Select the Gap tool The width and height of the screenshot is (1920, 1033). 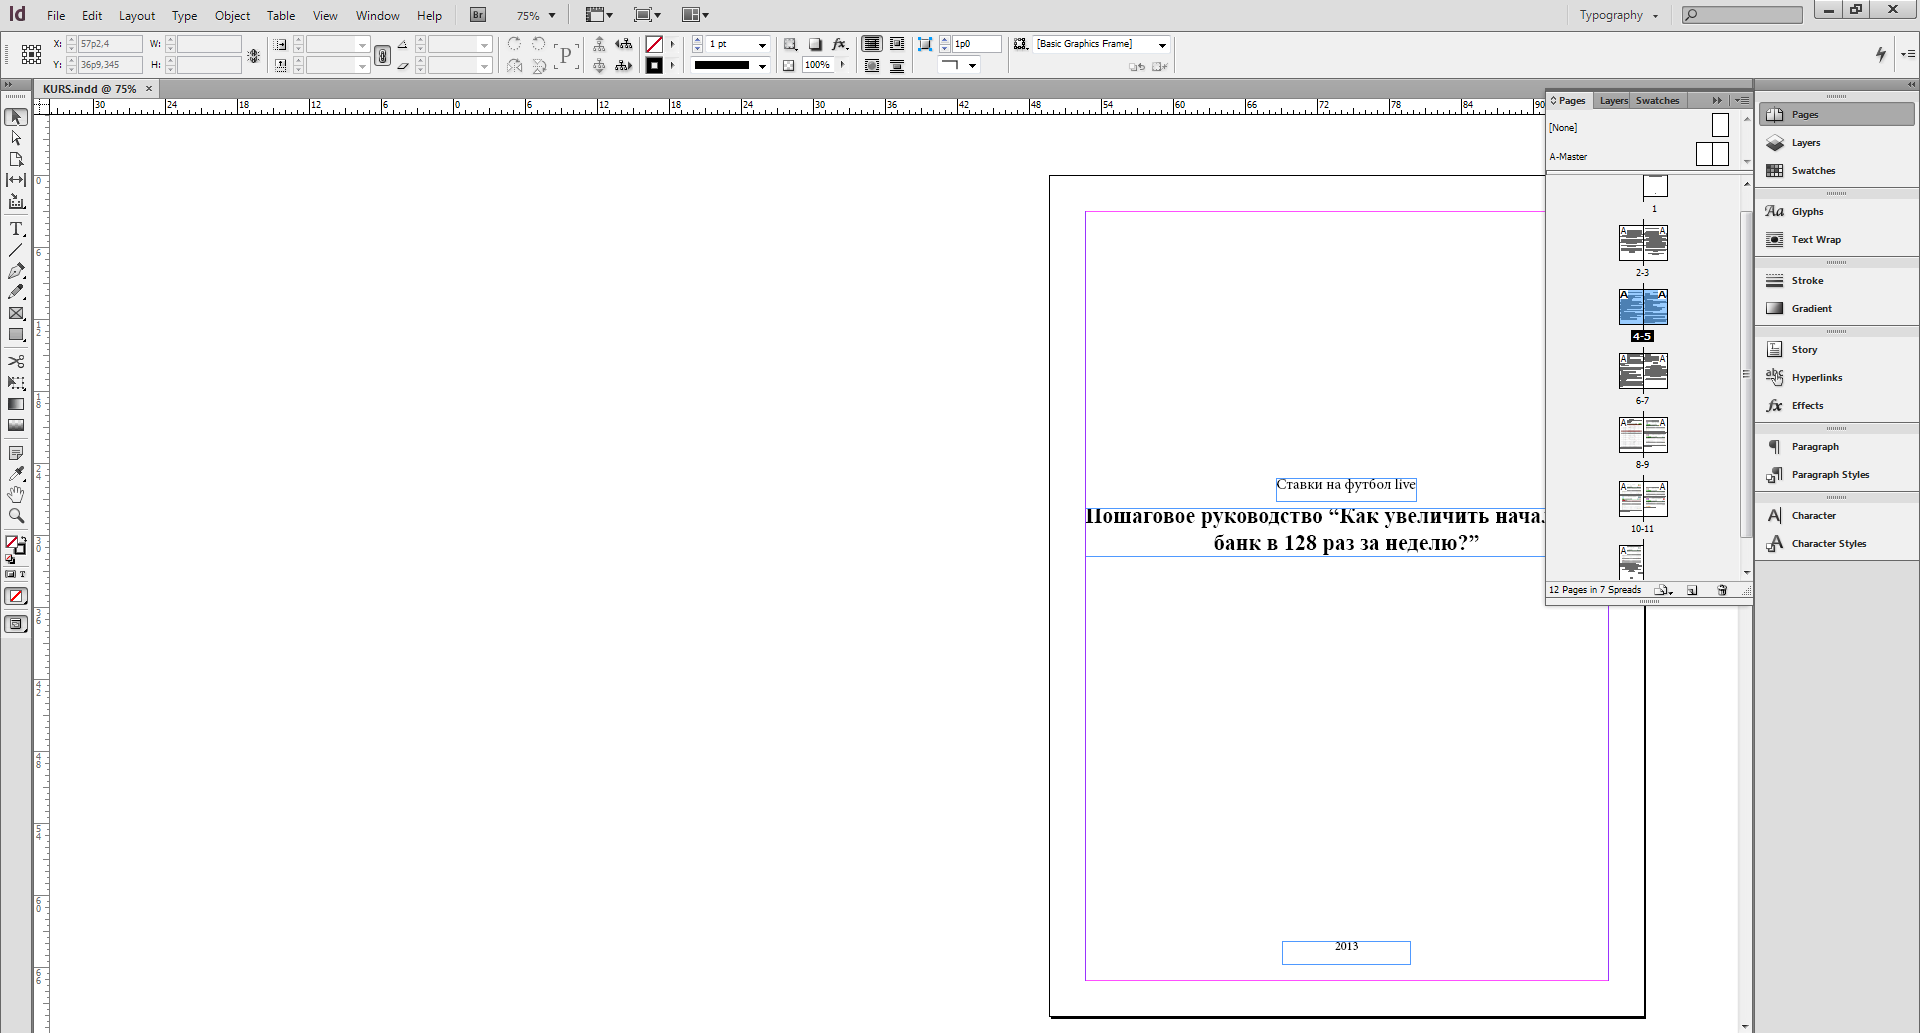point(16,180)
